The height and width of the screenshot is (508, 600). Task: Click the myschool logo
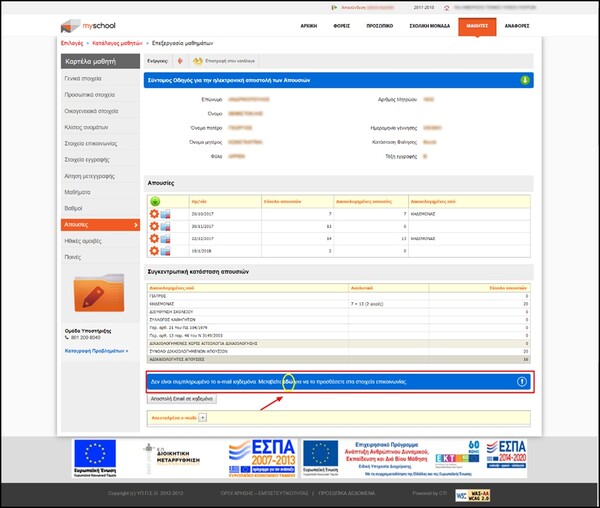pos(86,24)
